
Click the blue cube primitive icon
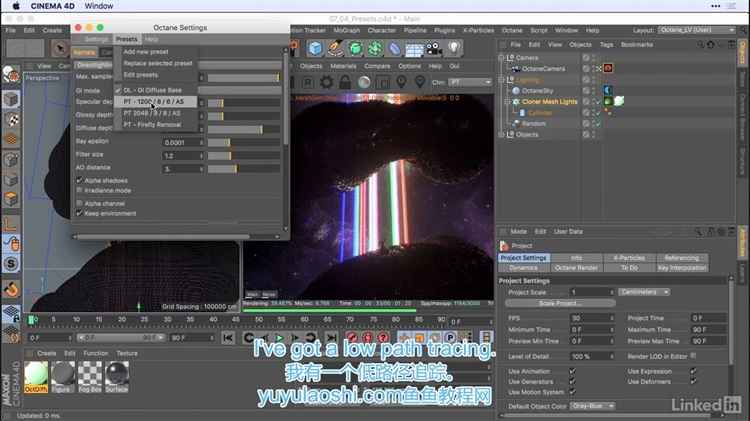point(315,48)
